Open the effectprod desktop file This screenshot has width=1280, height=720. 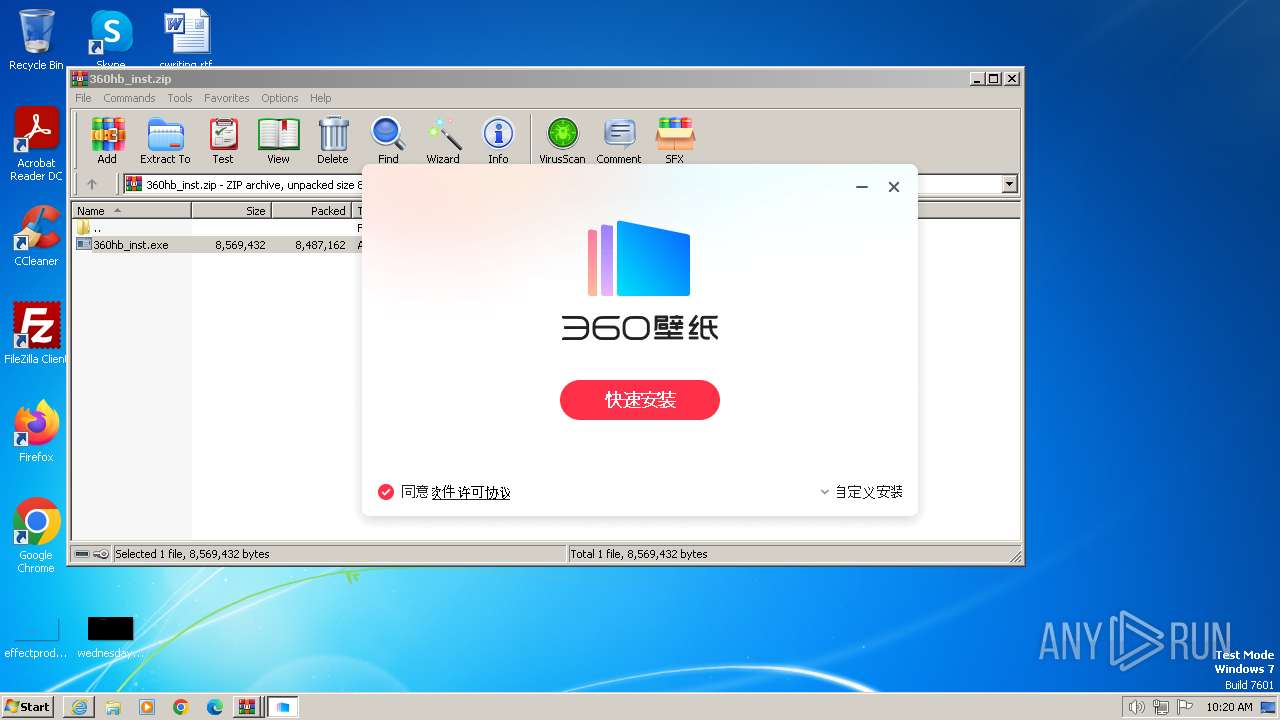point(36,637)
